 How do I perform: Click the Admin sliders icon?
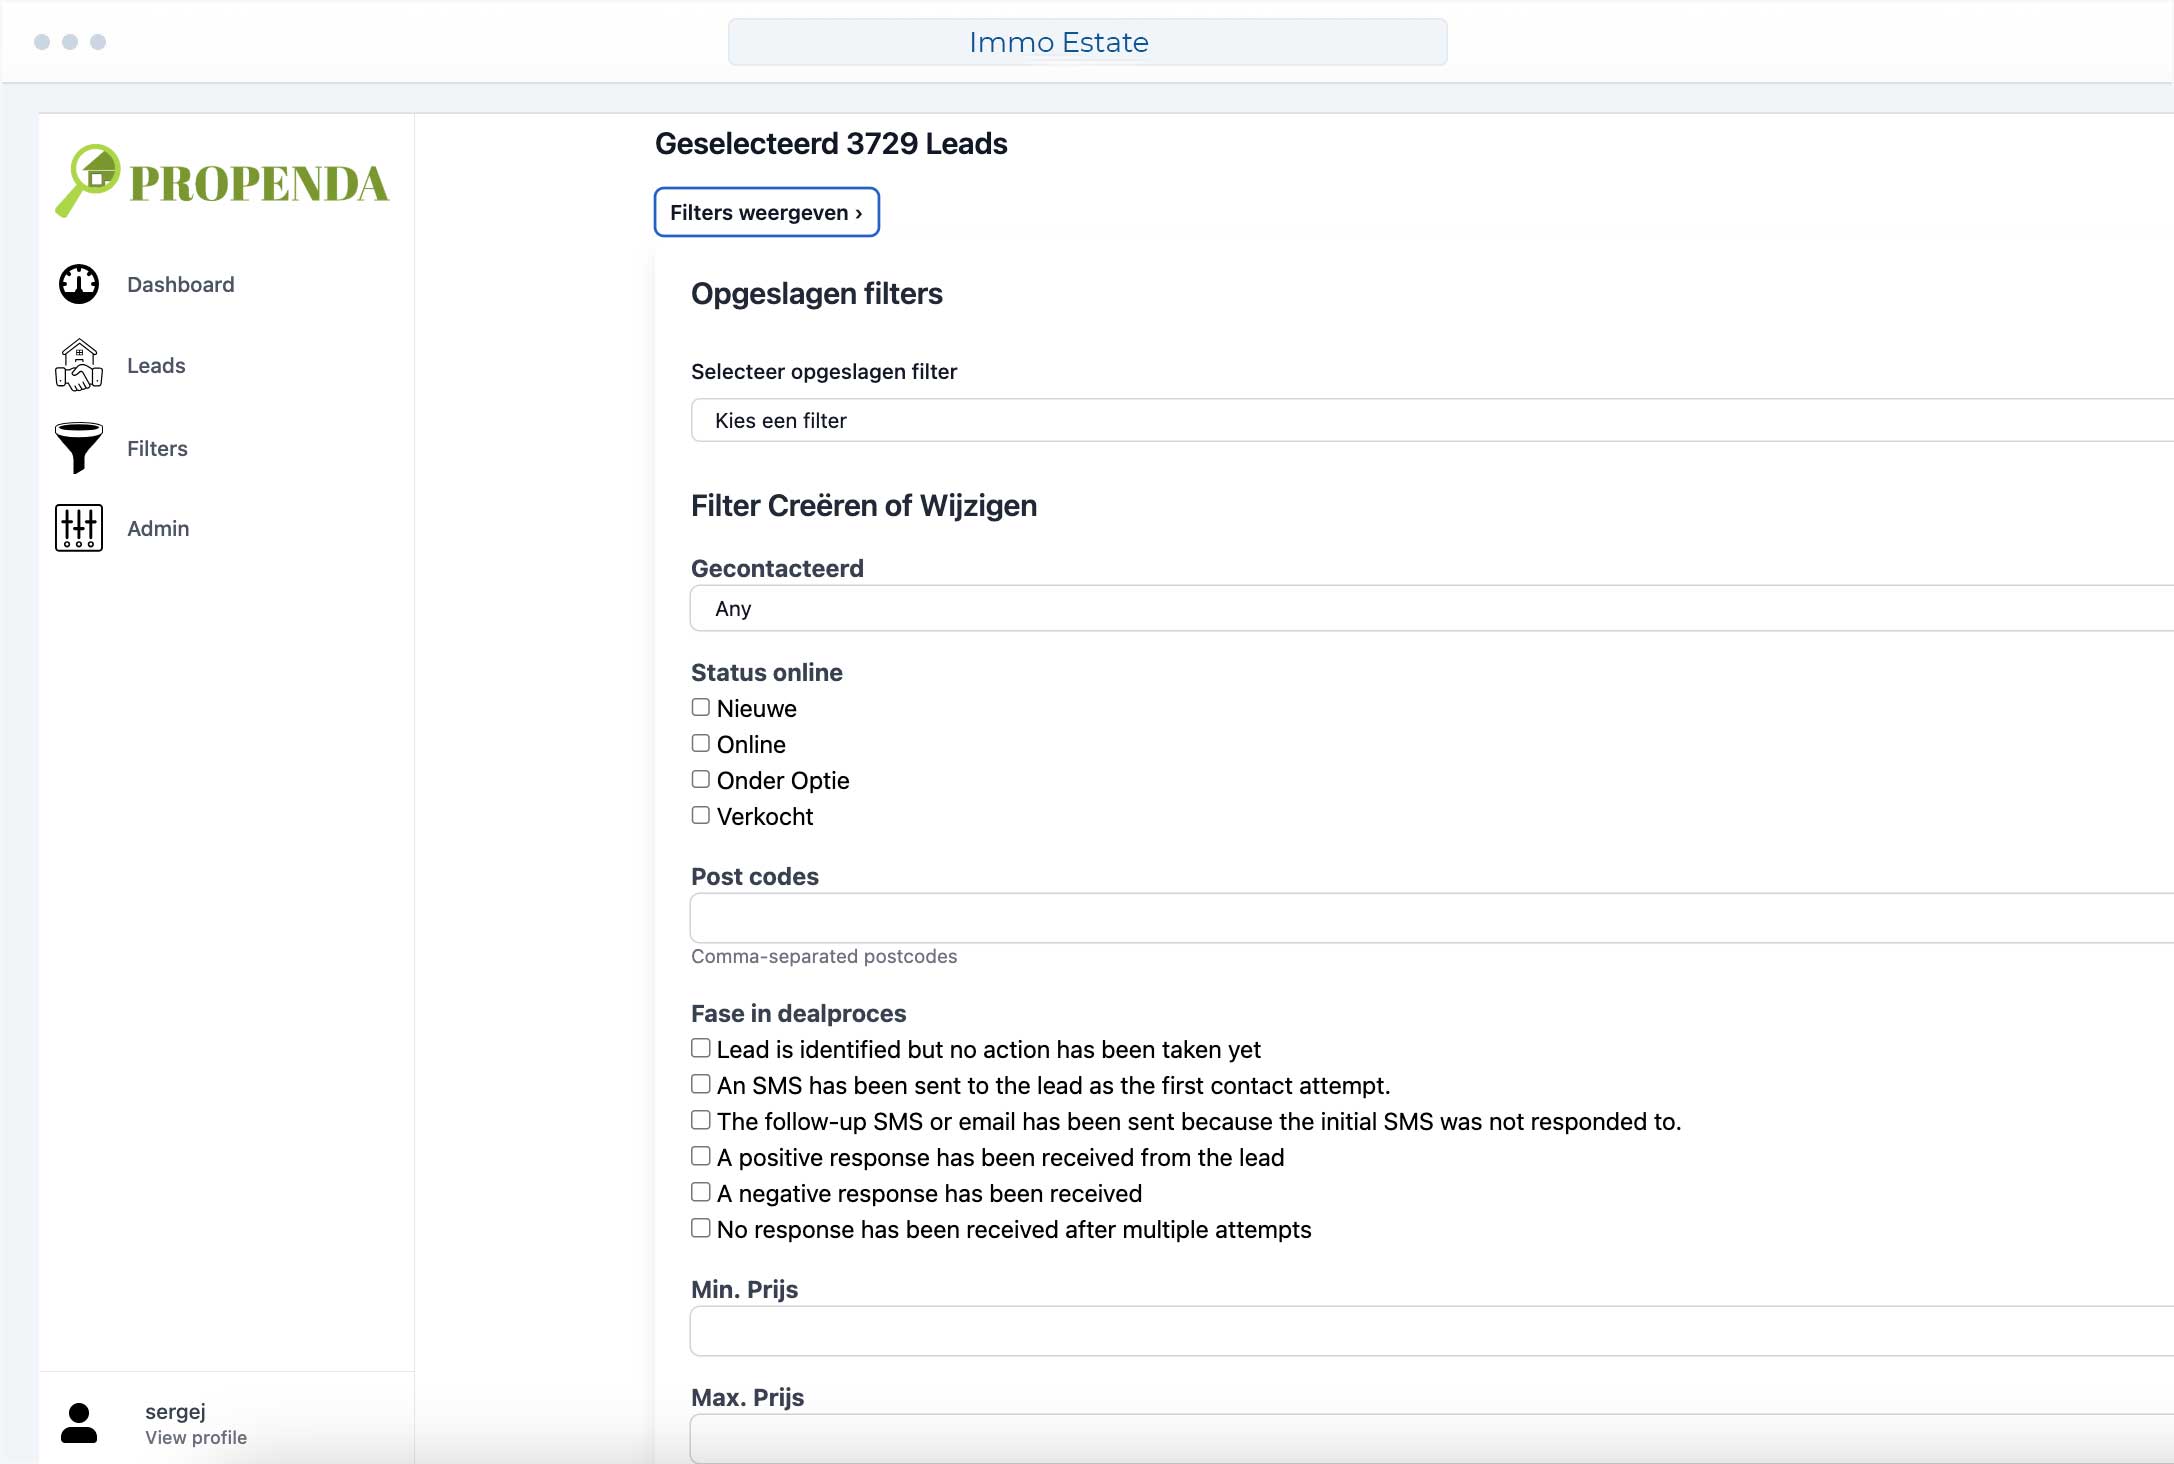click(x=79, y=528)
